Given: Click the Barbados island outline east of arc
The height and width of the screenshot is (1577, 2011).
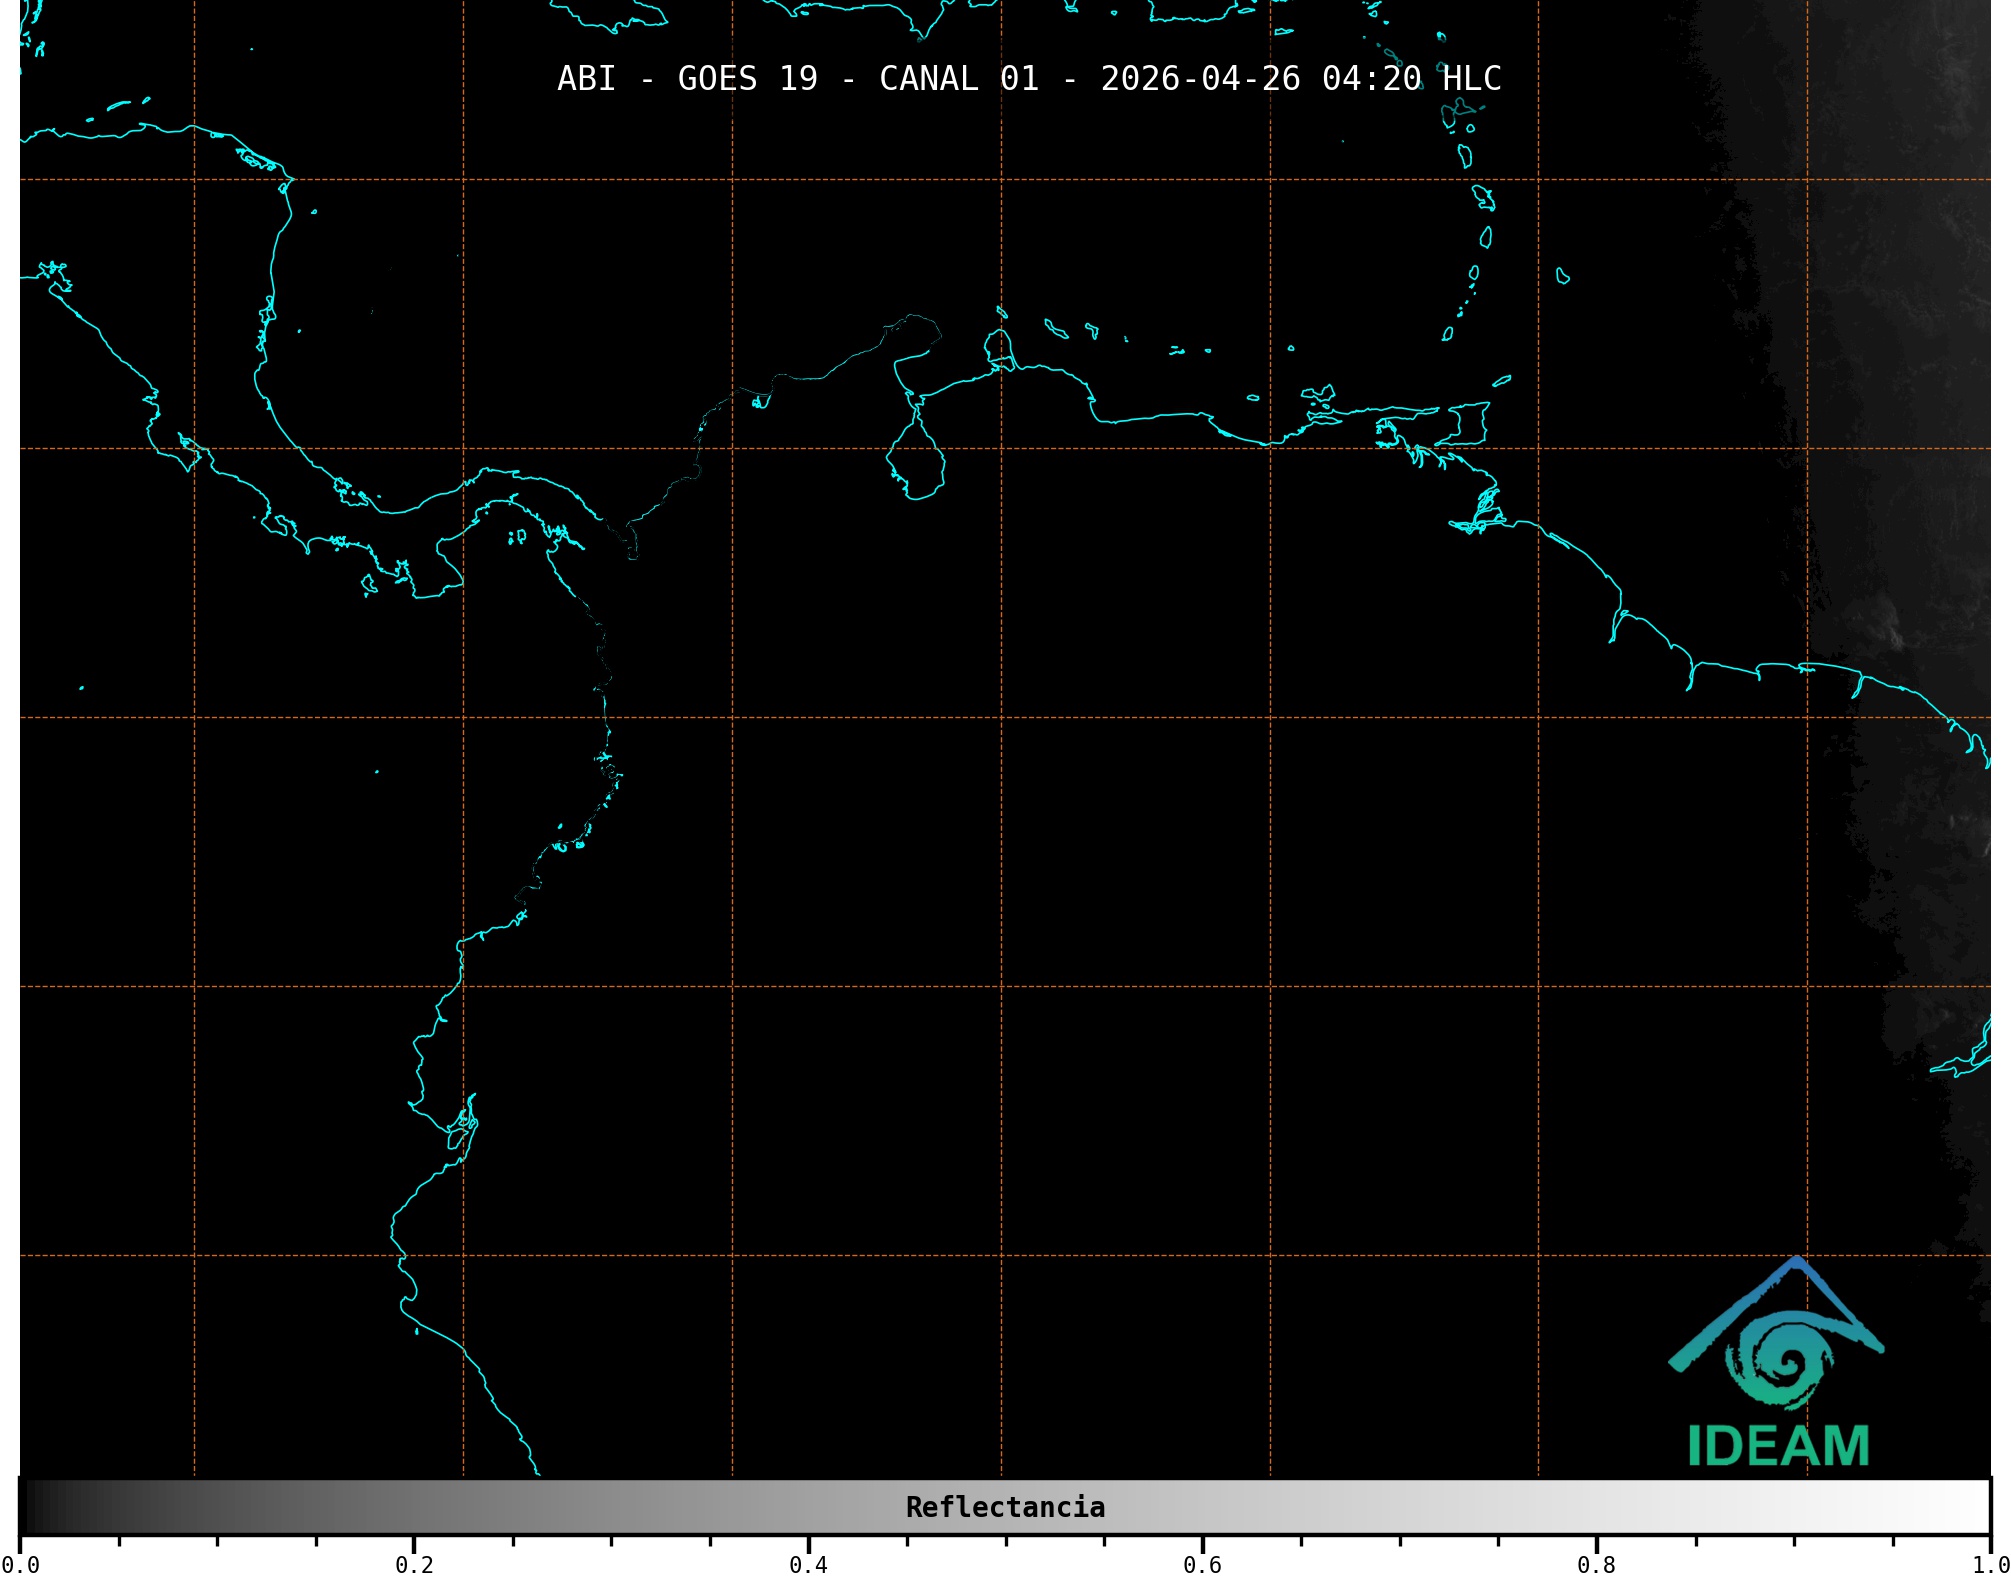Looking at the screenshot, I should coord(1562,276).
